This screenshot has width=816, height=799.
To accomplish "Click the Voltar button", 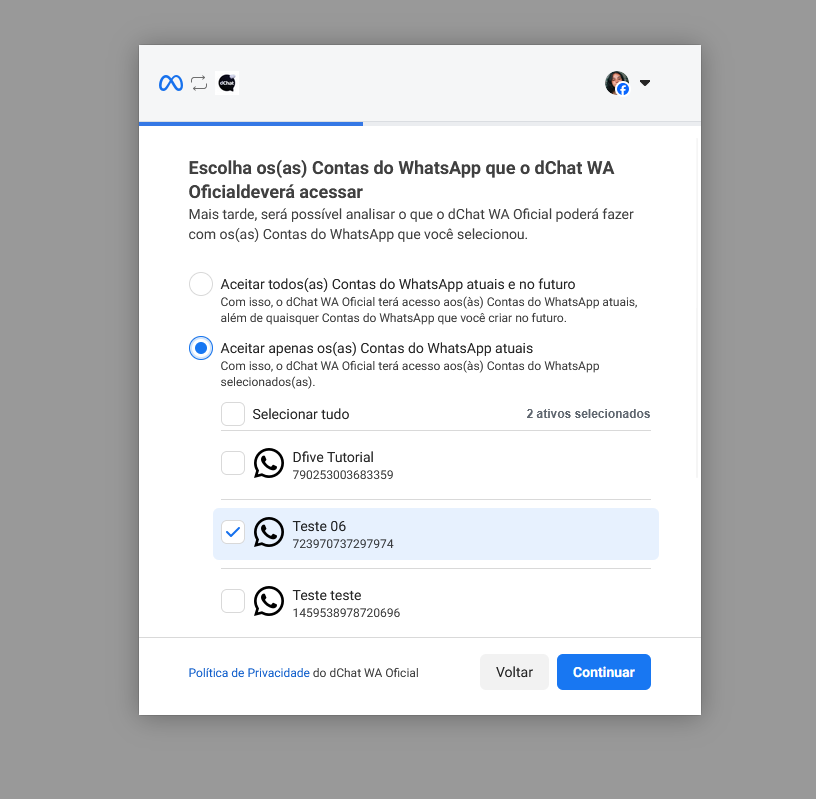I will (x=514, y=672).
